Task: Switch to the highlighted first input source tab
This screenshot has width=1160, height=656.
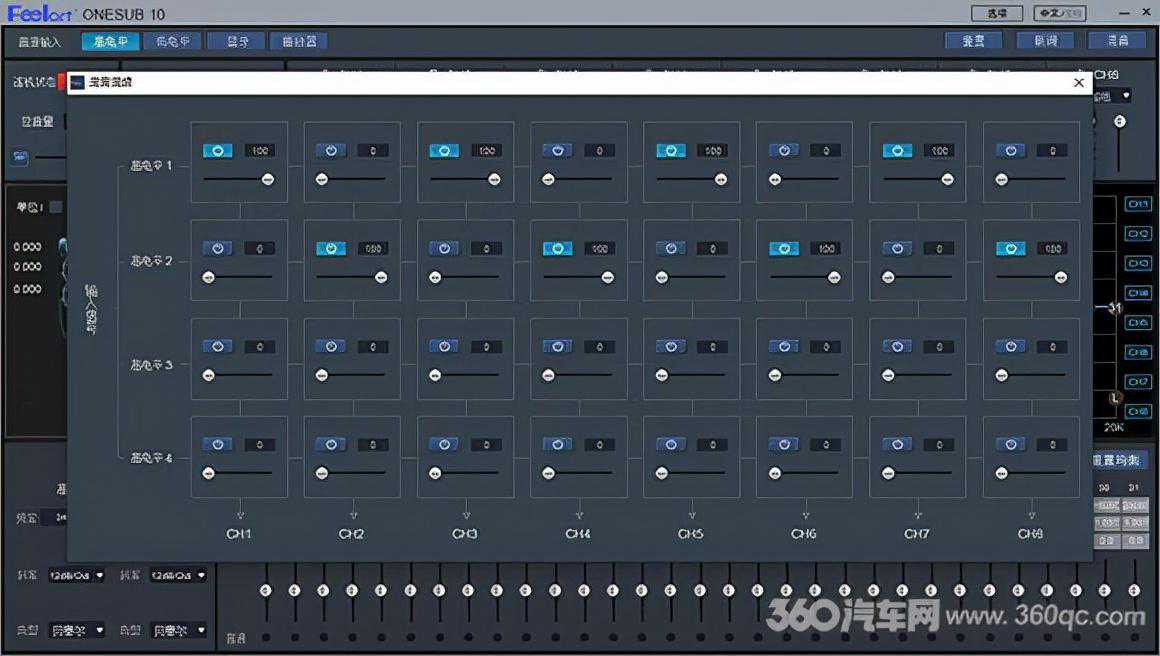Action: pos(110,41)
